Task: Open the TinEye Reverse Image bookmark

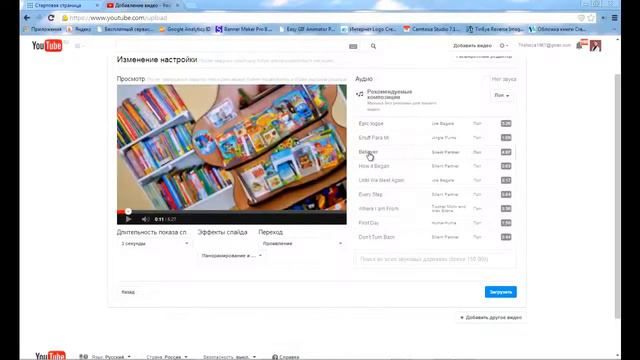Action: tap(494, 29)
